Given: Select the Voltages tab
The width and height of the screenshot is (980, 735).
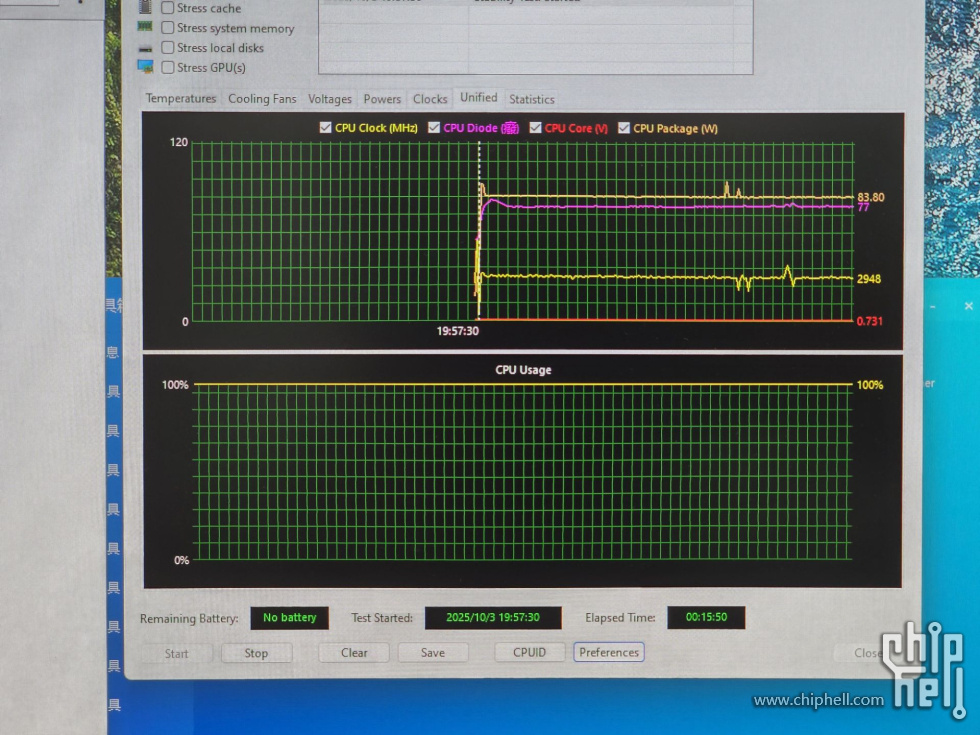Looking at the screenshot, I should (330, 99).
